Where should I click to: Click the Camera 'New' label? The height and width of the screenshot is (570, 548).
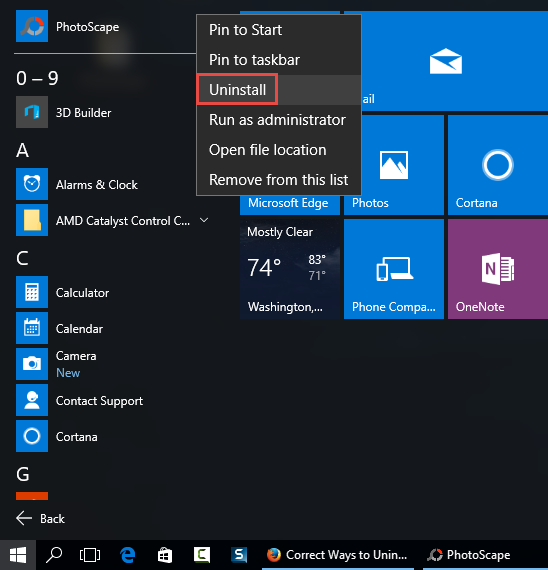pyautogui.click(x=68, y=373)
